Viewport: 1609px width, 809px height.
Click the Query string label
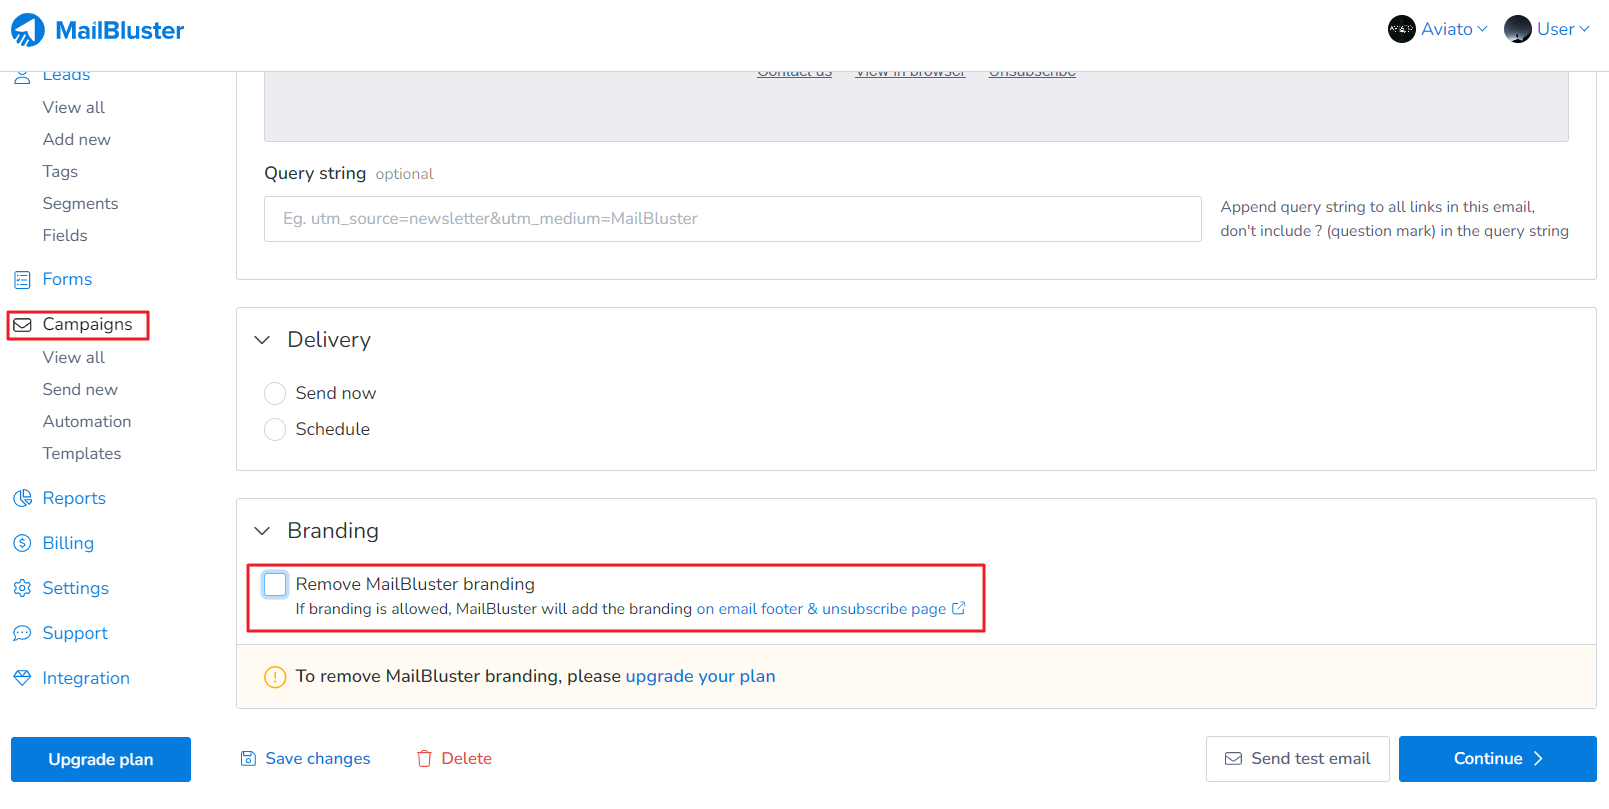315,174
